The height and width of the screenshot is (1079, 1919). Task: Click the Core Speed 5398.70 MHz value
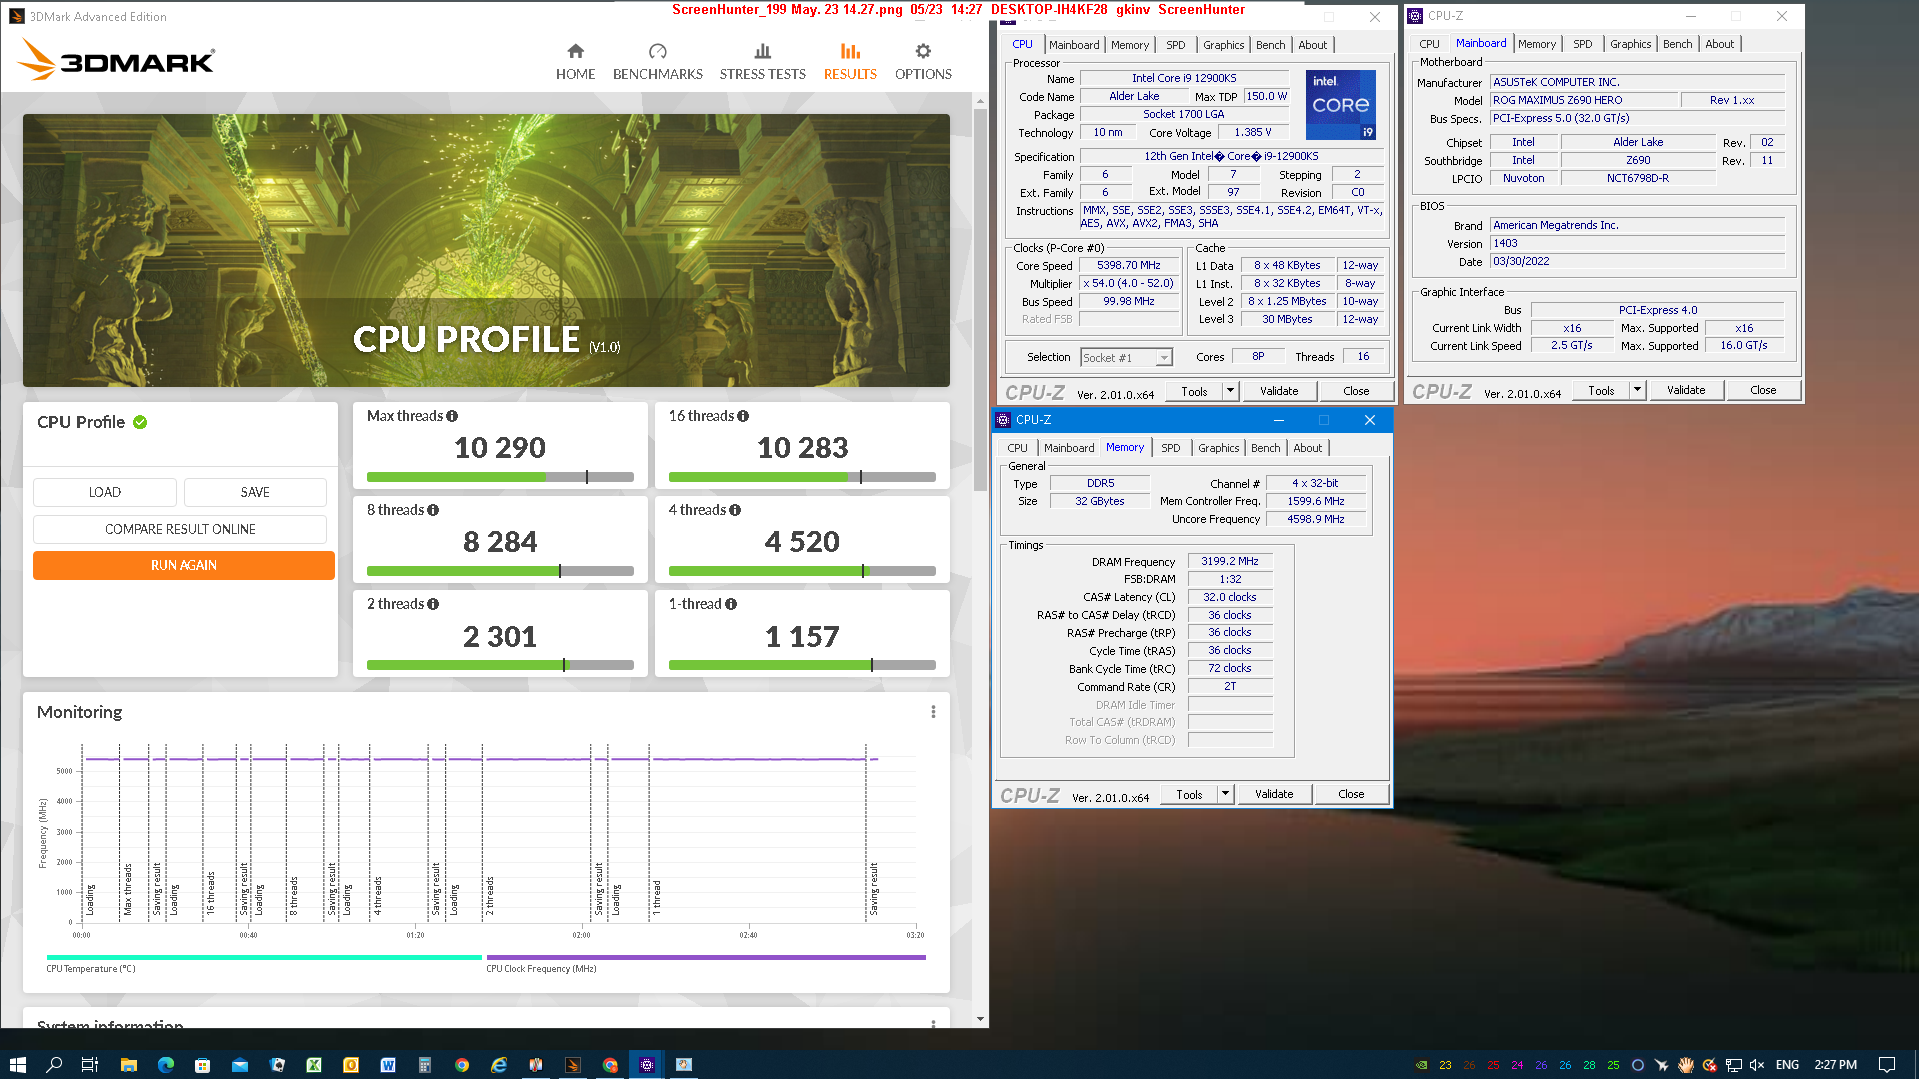tap(1128, 266)
